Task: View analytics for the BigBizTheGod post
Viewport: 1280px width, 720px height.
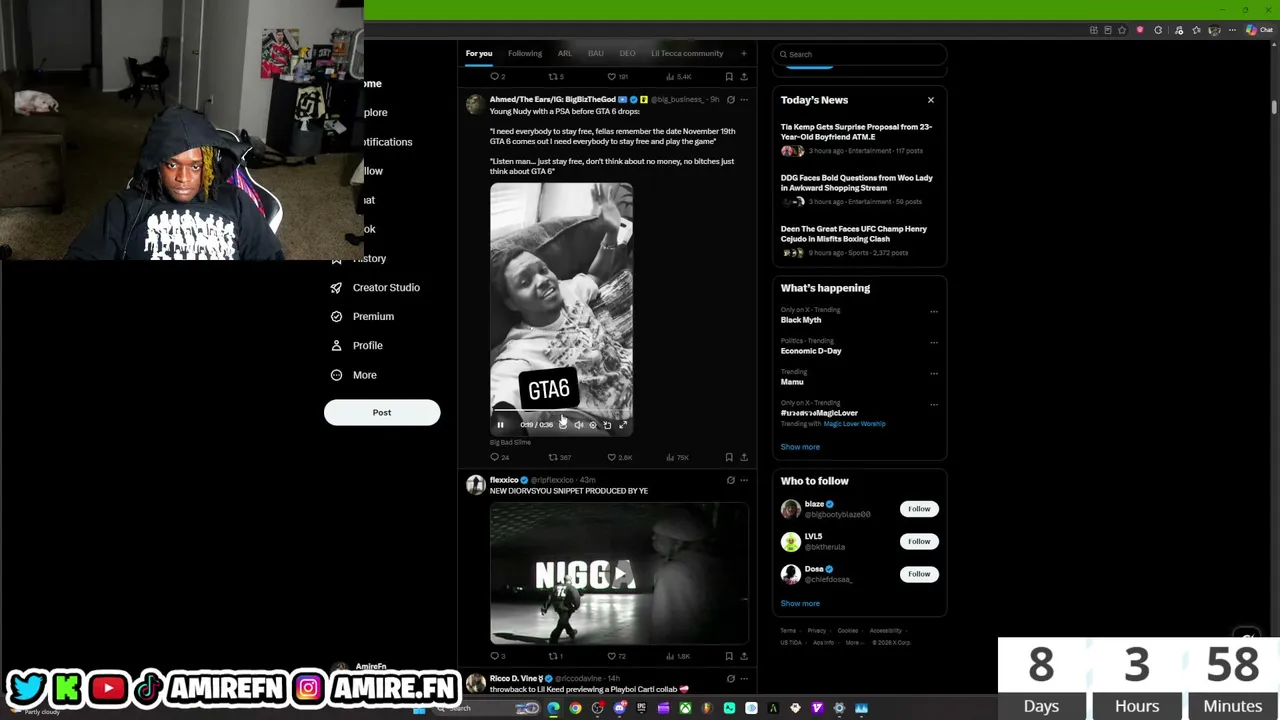Action: click(677, 457)
